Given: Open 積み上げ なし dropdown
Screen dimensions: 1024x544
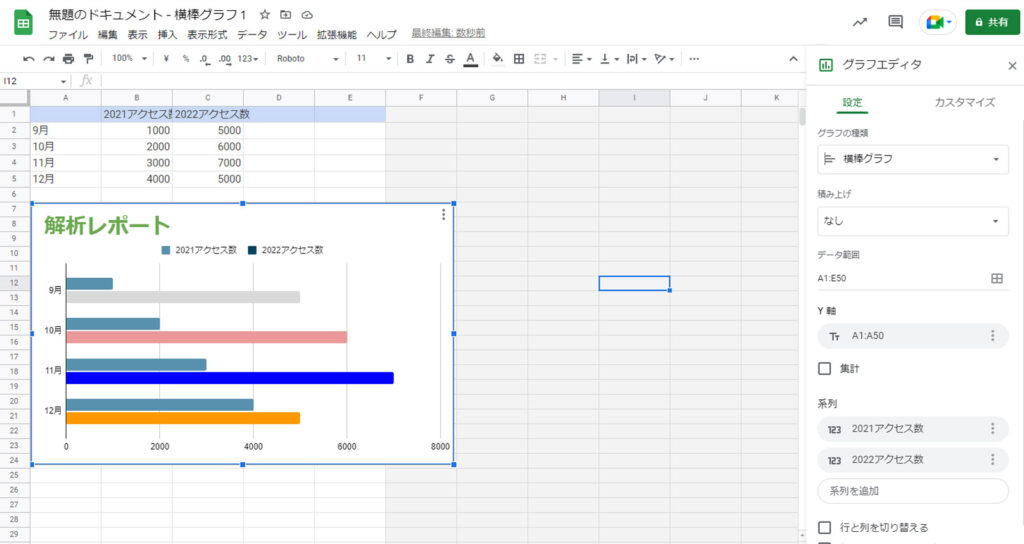Looking at the screenshot, I should pos(912,221).
